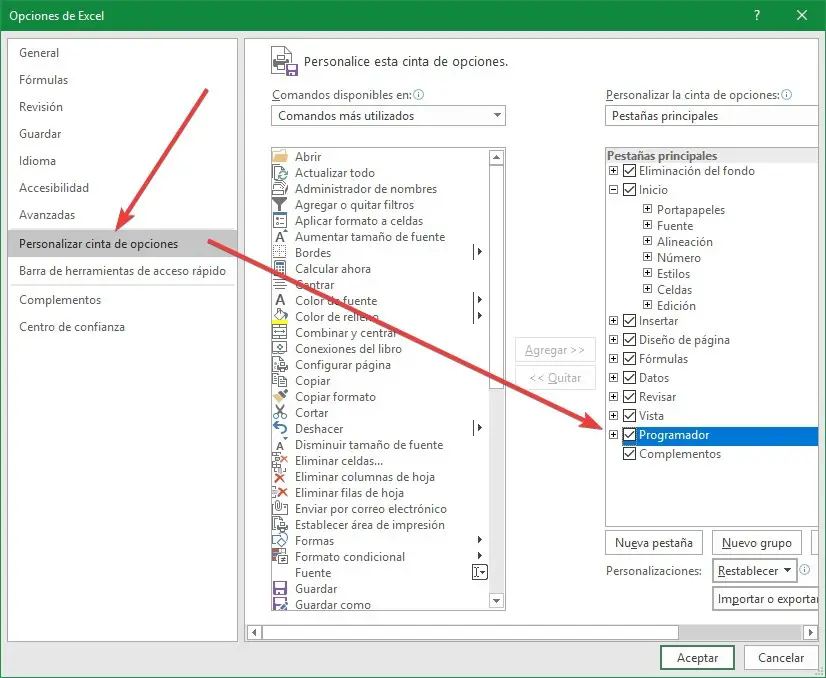This screenshot has height=678, width=826.
Task: Click the horizontal scrollbar left arrow
Action: [x=254, y=632]
